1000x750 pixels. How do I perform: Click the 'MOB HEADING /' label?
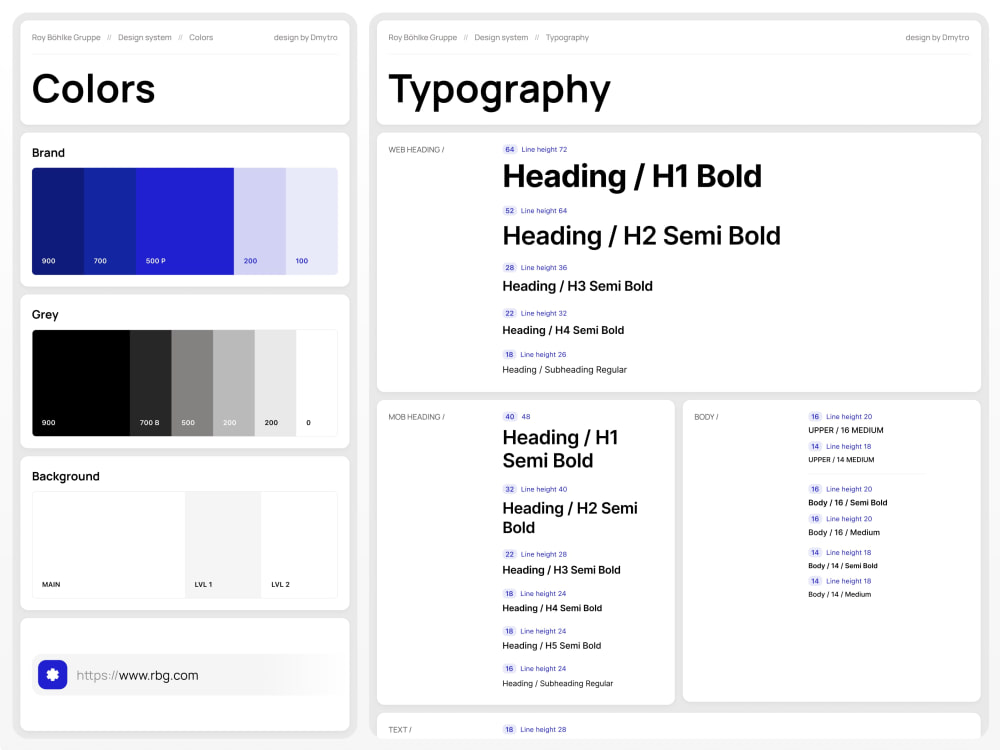click(416, 417)
